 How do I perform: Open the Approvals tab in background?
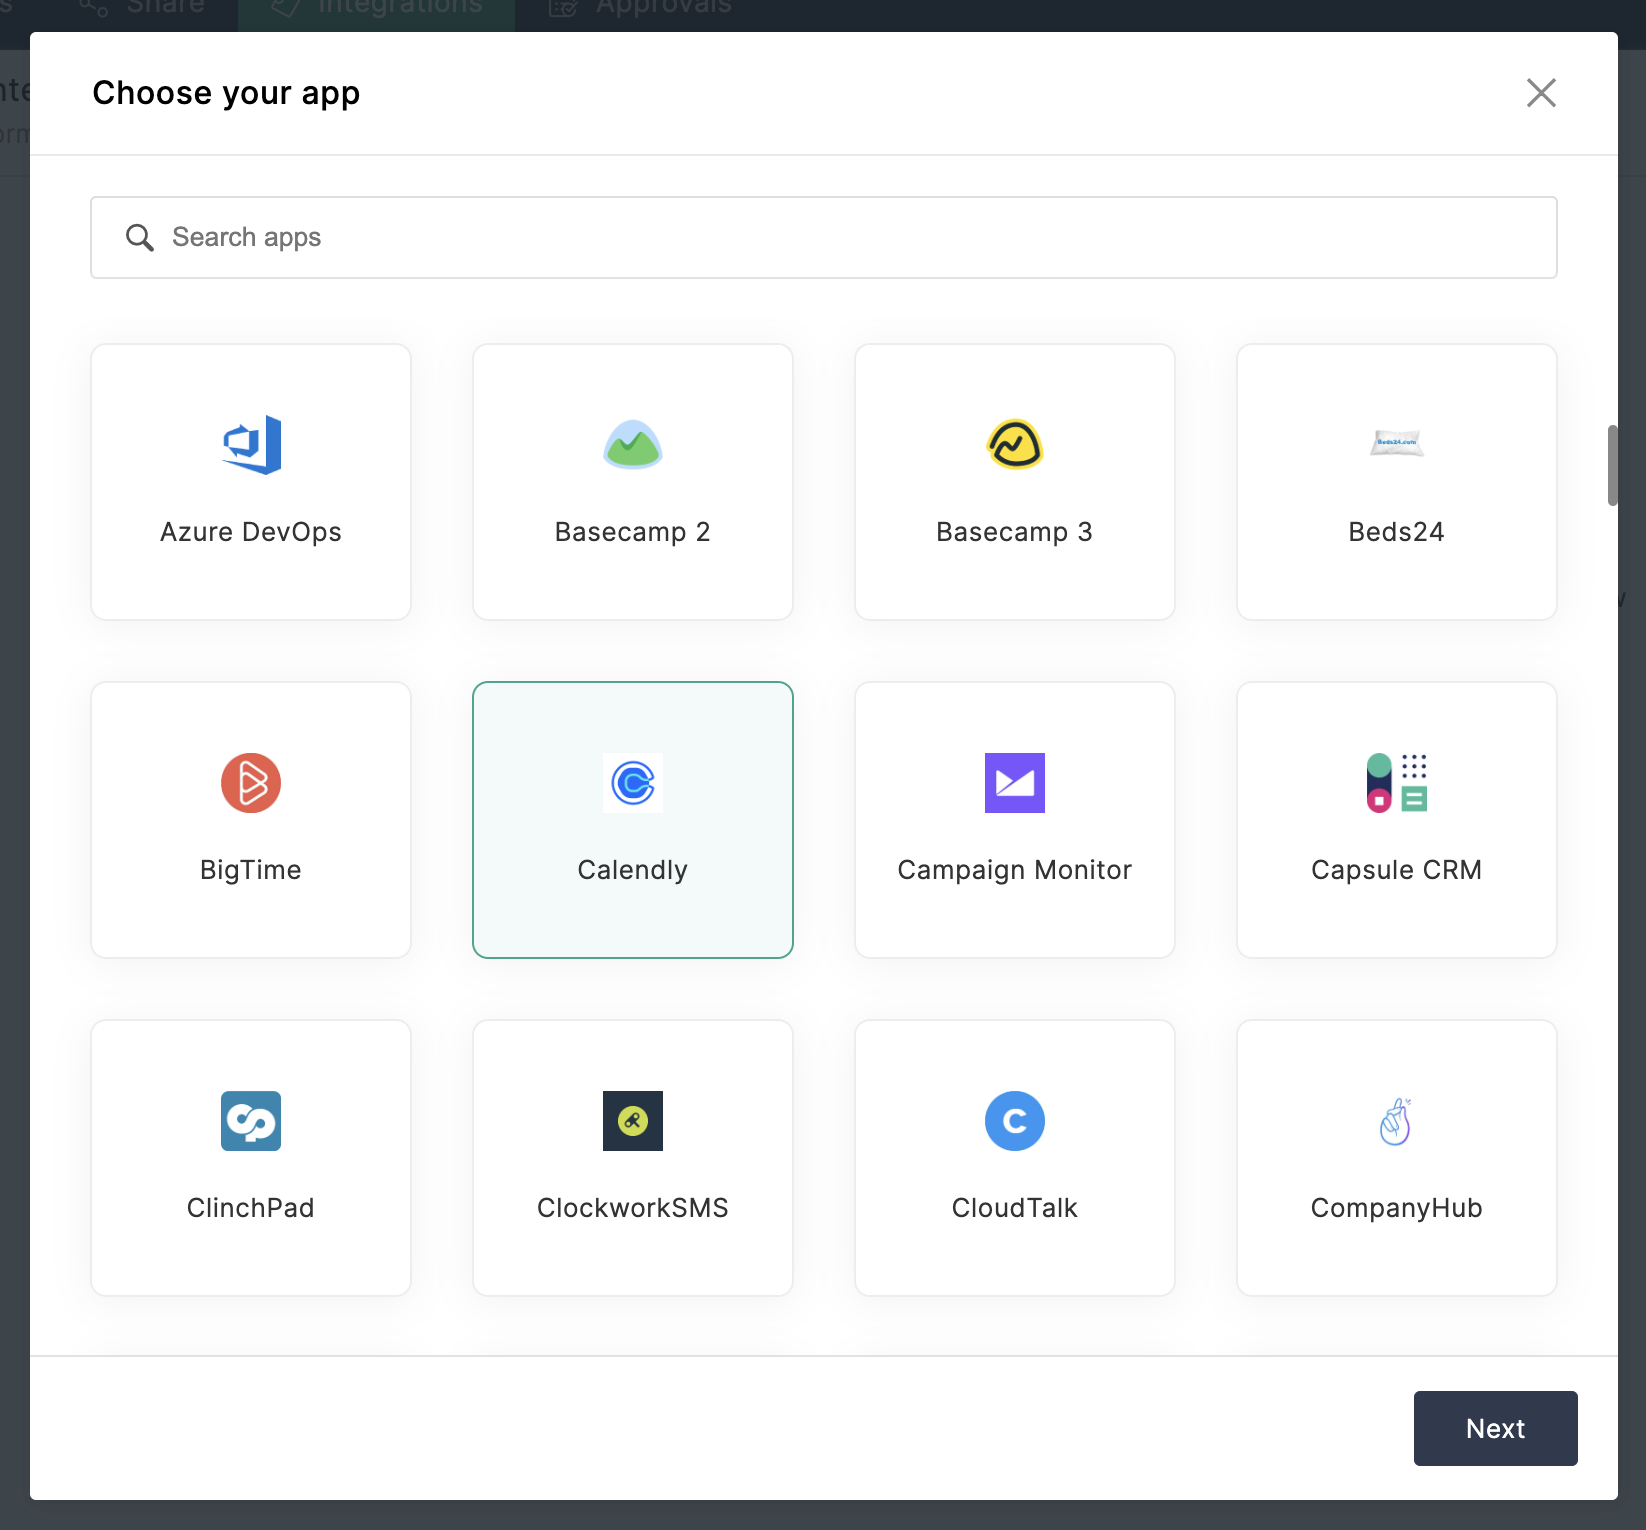(x=641, y=10)
